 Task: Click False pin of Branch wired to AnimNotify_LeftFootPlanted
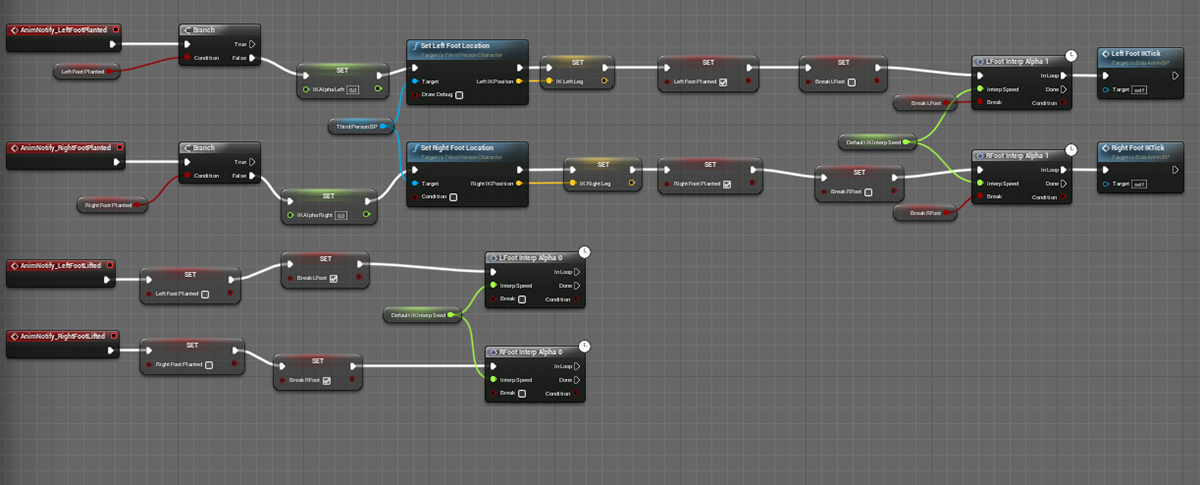pos(252,58)
